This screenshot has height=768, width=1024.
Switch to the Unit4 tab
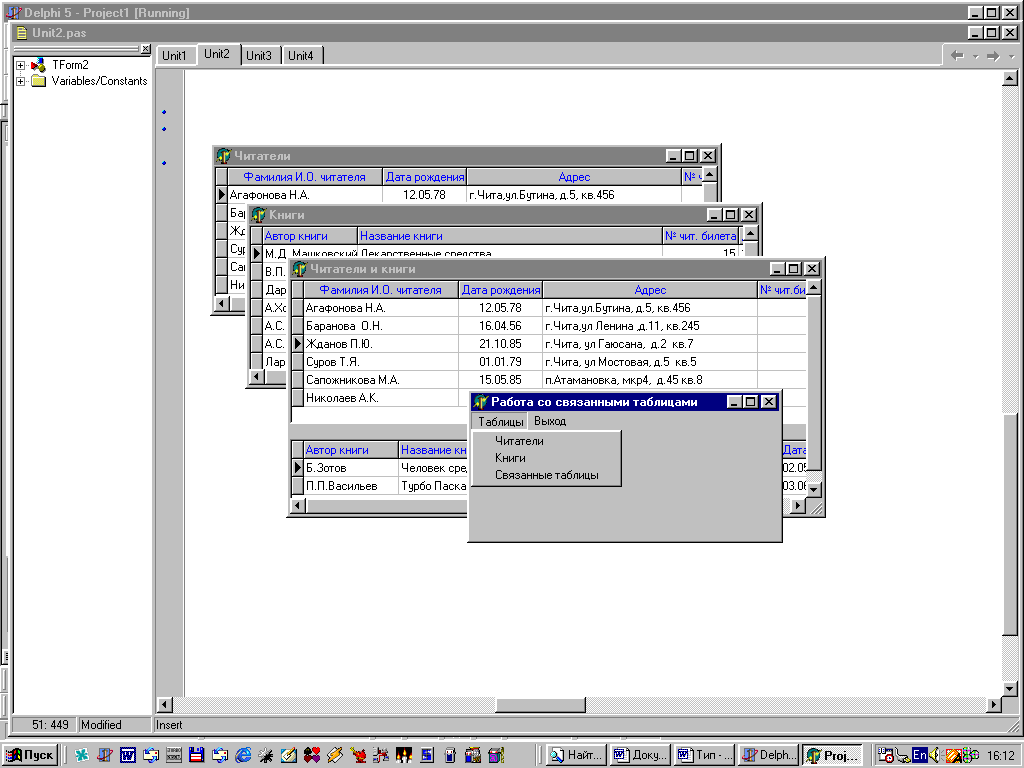pyautogui.click(x=301, y=56)
